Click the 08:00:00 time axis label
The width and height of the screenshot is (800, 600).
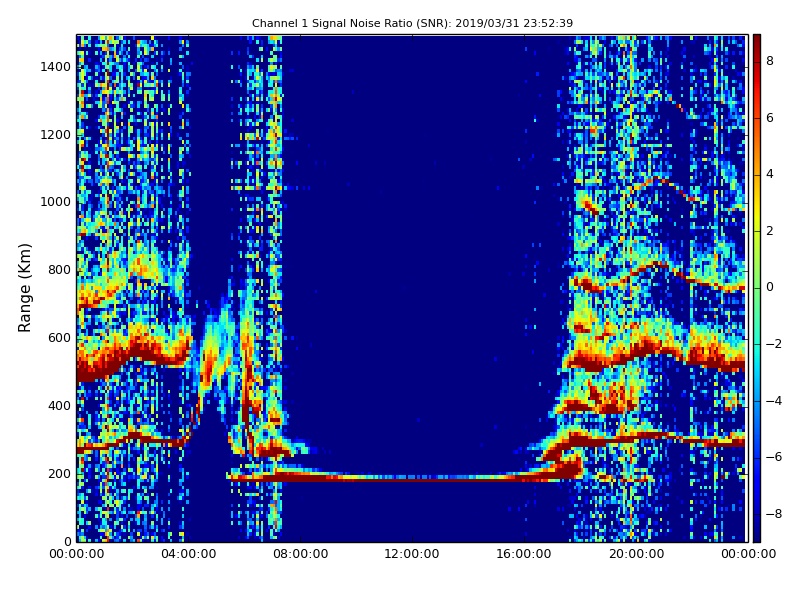click(x=301, y=554)
